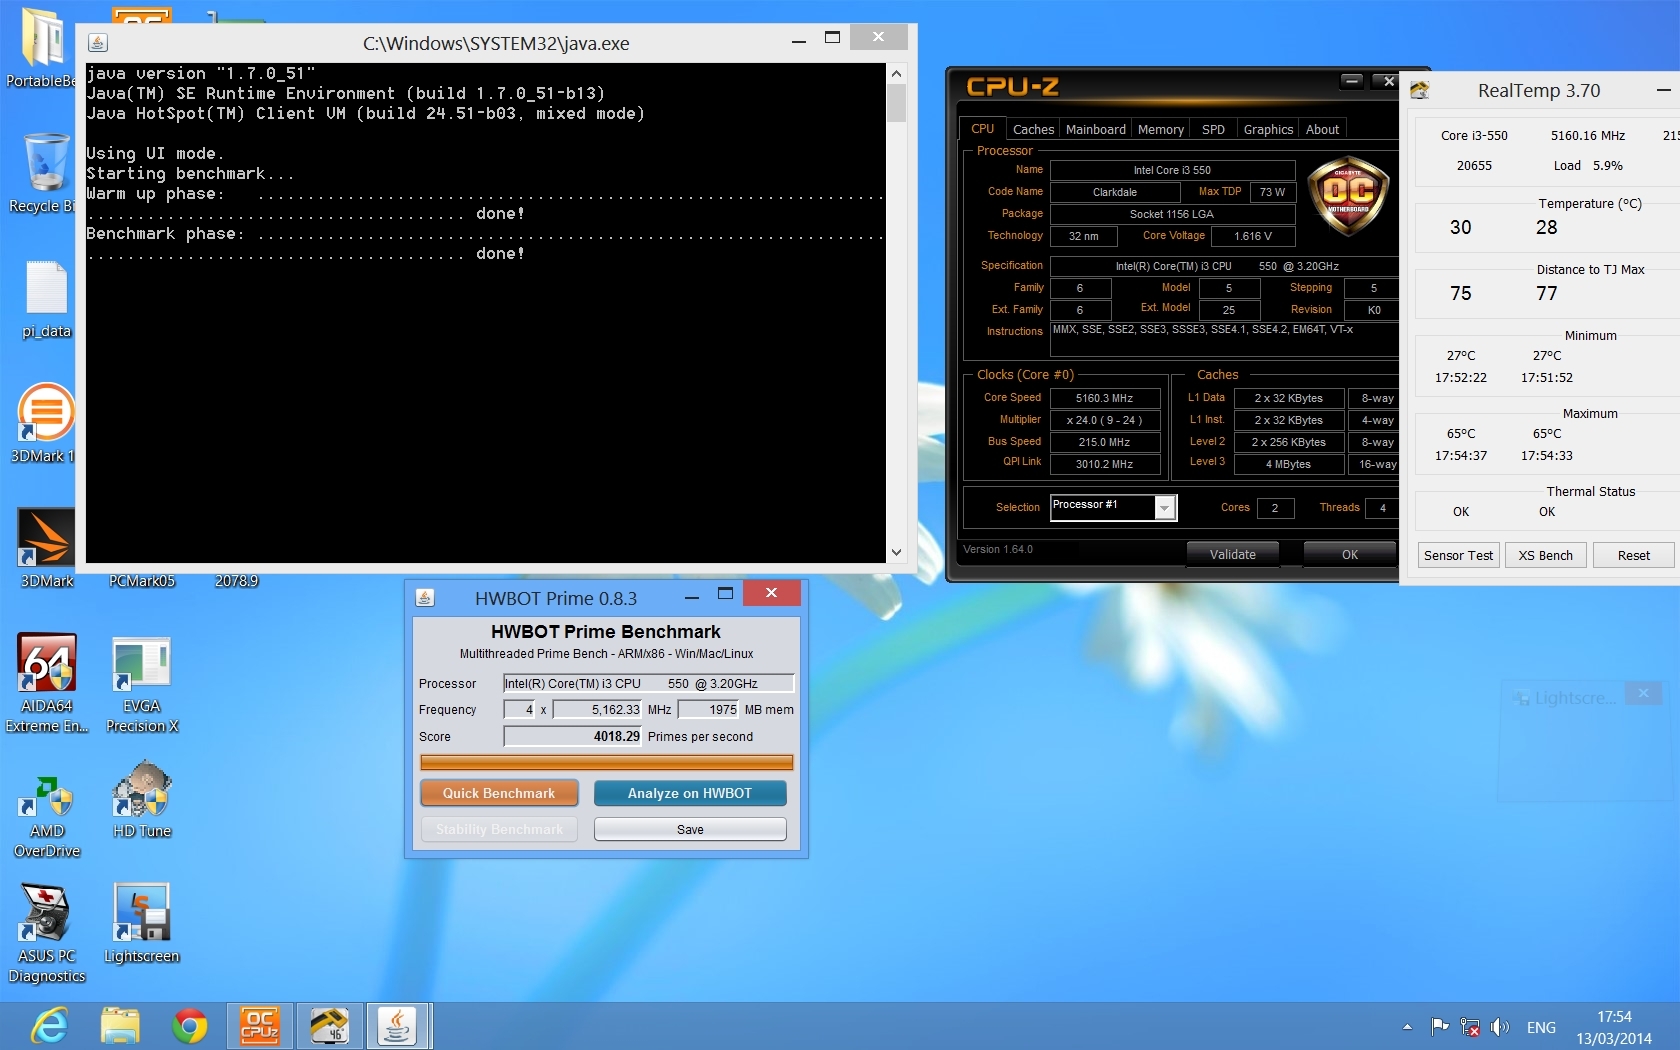The height and width of the screenshot is (1050, 1680).
Task: Open Internet Explorer from the taskbar
Action: click(x=49, y=1026)
